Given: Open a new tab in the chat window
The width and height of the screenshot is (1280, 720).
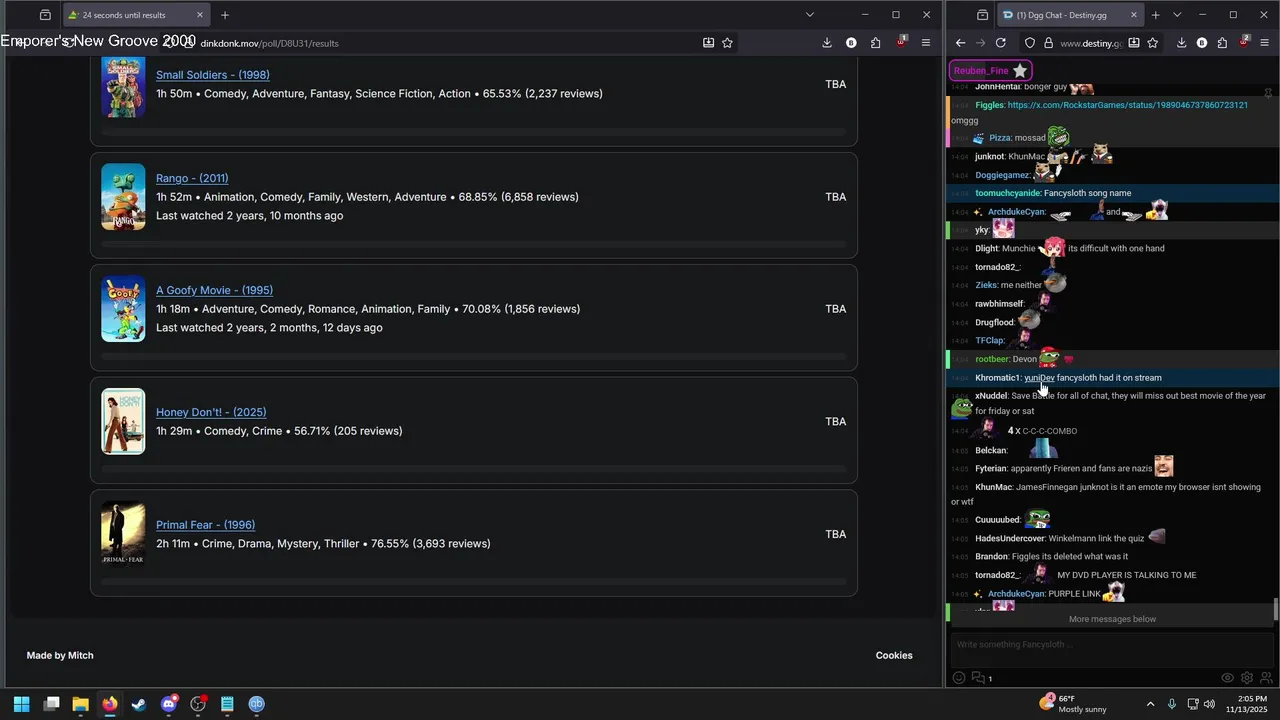Looking at the screenshot, I should coord(1156,15).
